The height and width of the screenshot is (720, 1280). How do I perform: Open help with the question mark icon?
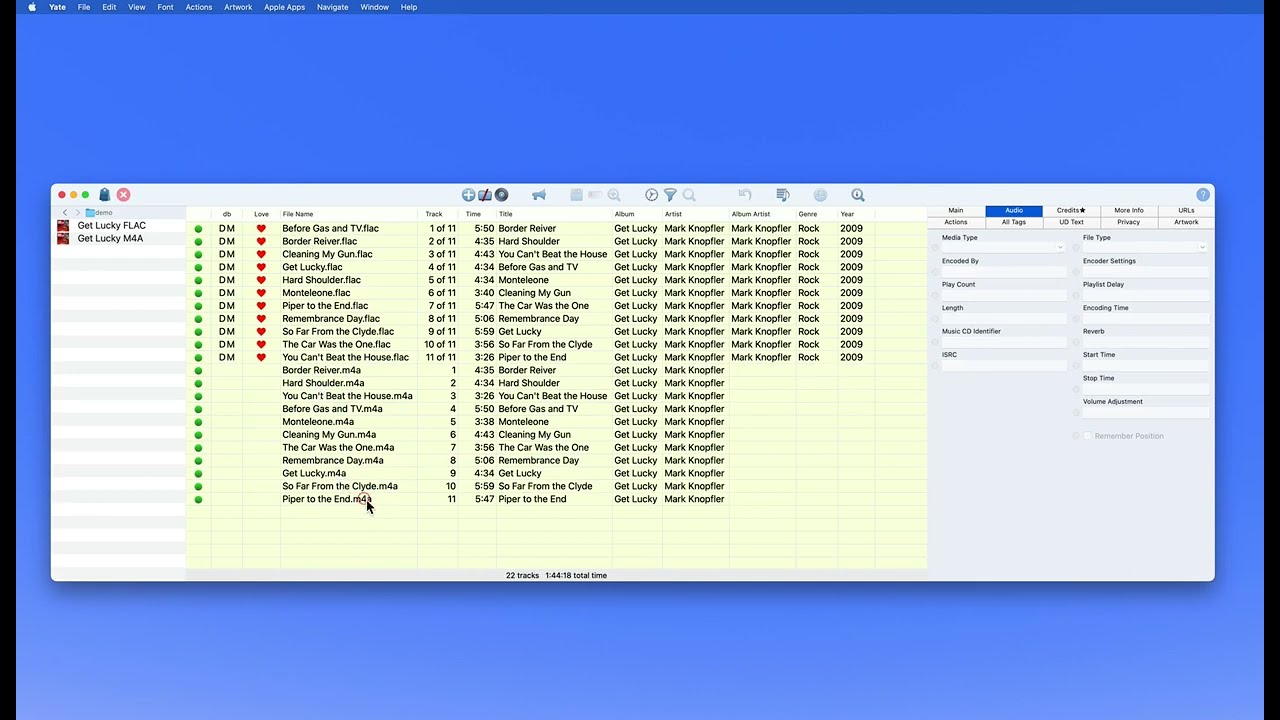1203,195
